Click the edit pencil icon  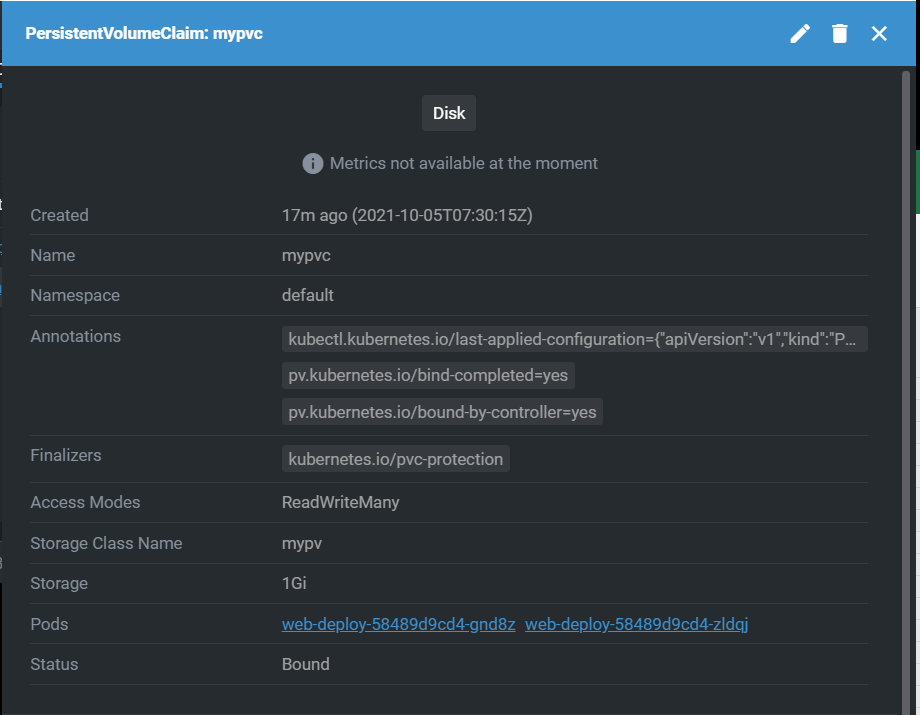(x=800, y=34)
